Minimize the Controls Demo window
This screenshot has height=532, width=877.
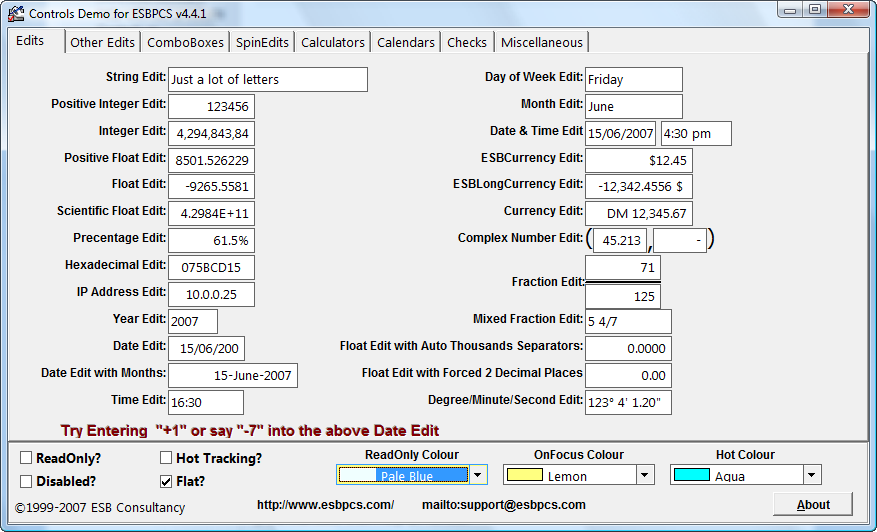click(x=790, y=10)
